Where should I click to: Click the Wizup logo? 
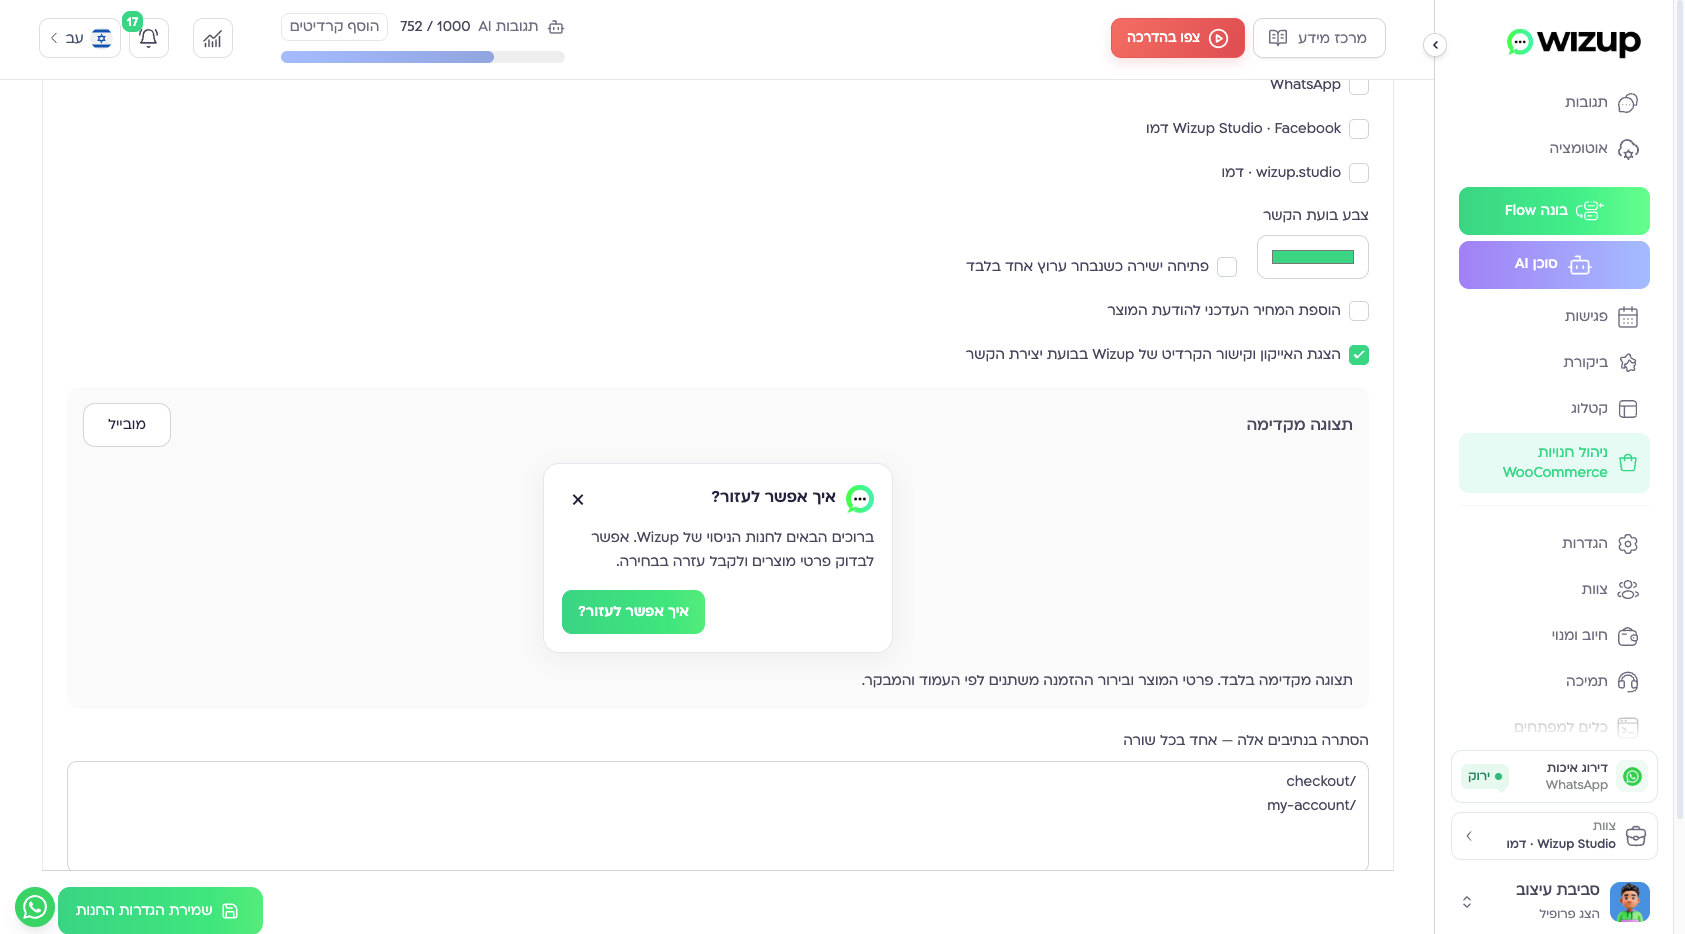pyautogui.click(x=1573, y=41)
